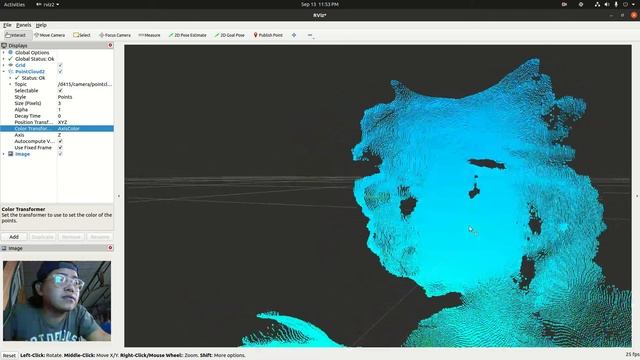The width and height of the screenshot is (640, 360).
Task: Expand the Grid tree node
Action: coord(4,65)
